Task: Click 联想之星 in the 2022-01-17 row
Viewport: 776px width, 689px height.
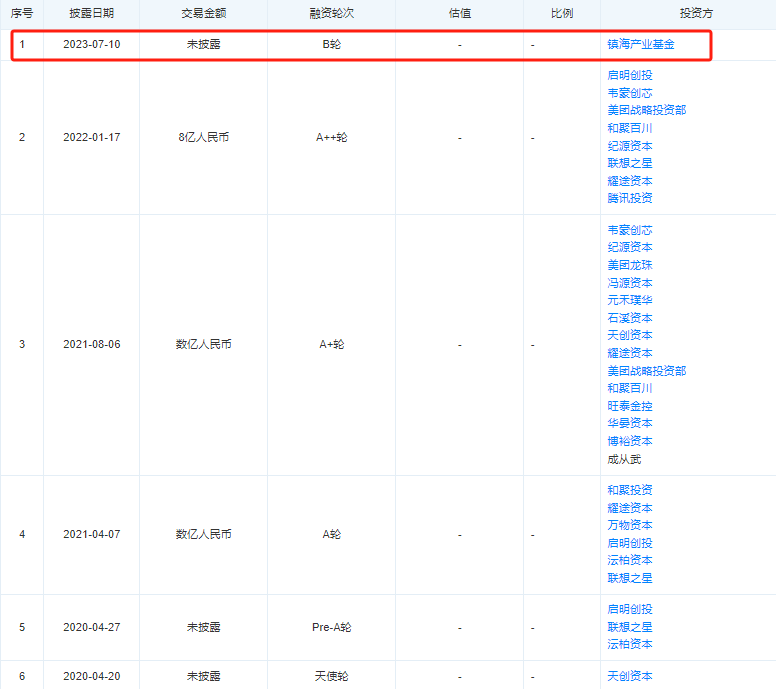Action: pos(630,163)
